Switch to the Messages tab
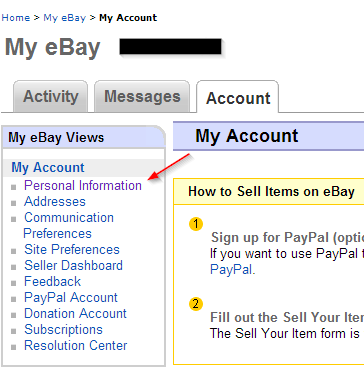Viewport: 364px width, 381px height. point(142,97)
